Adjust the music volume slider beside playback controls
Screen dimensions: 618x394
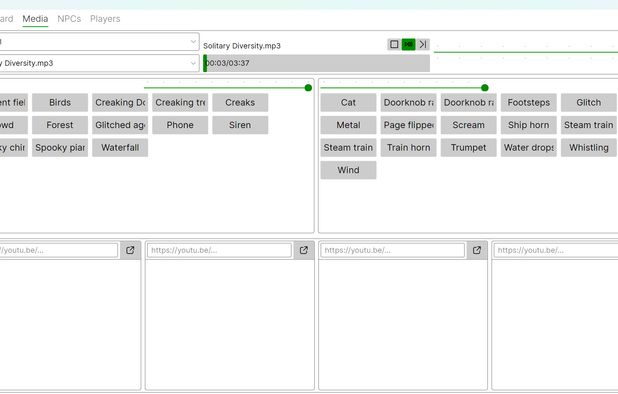click(x=526, y=52)
